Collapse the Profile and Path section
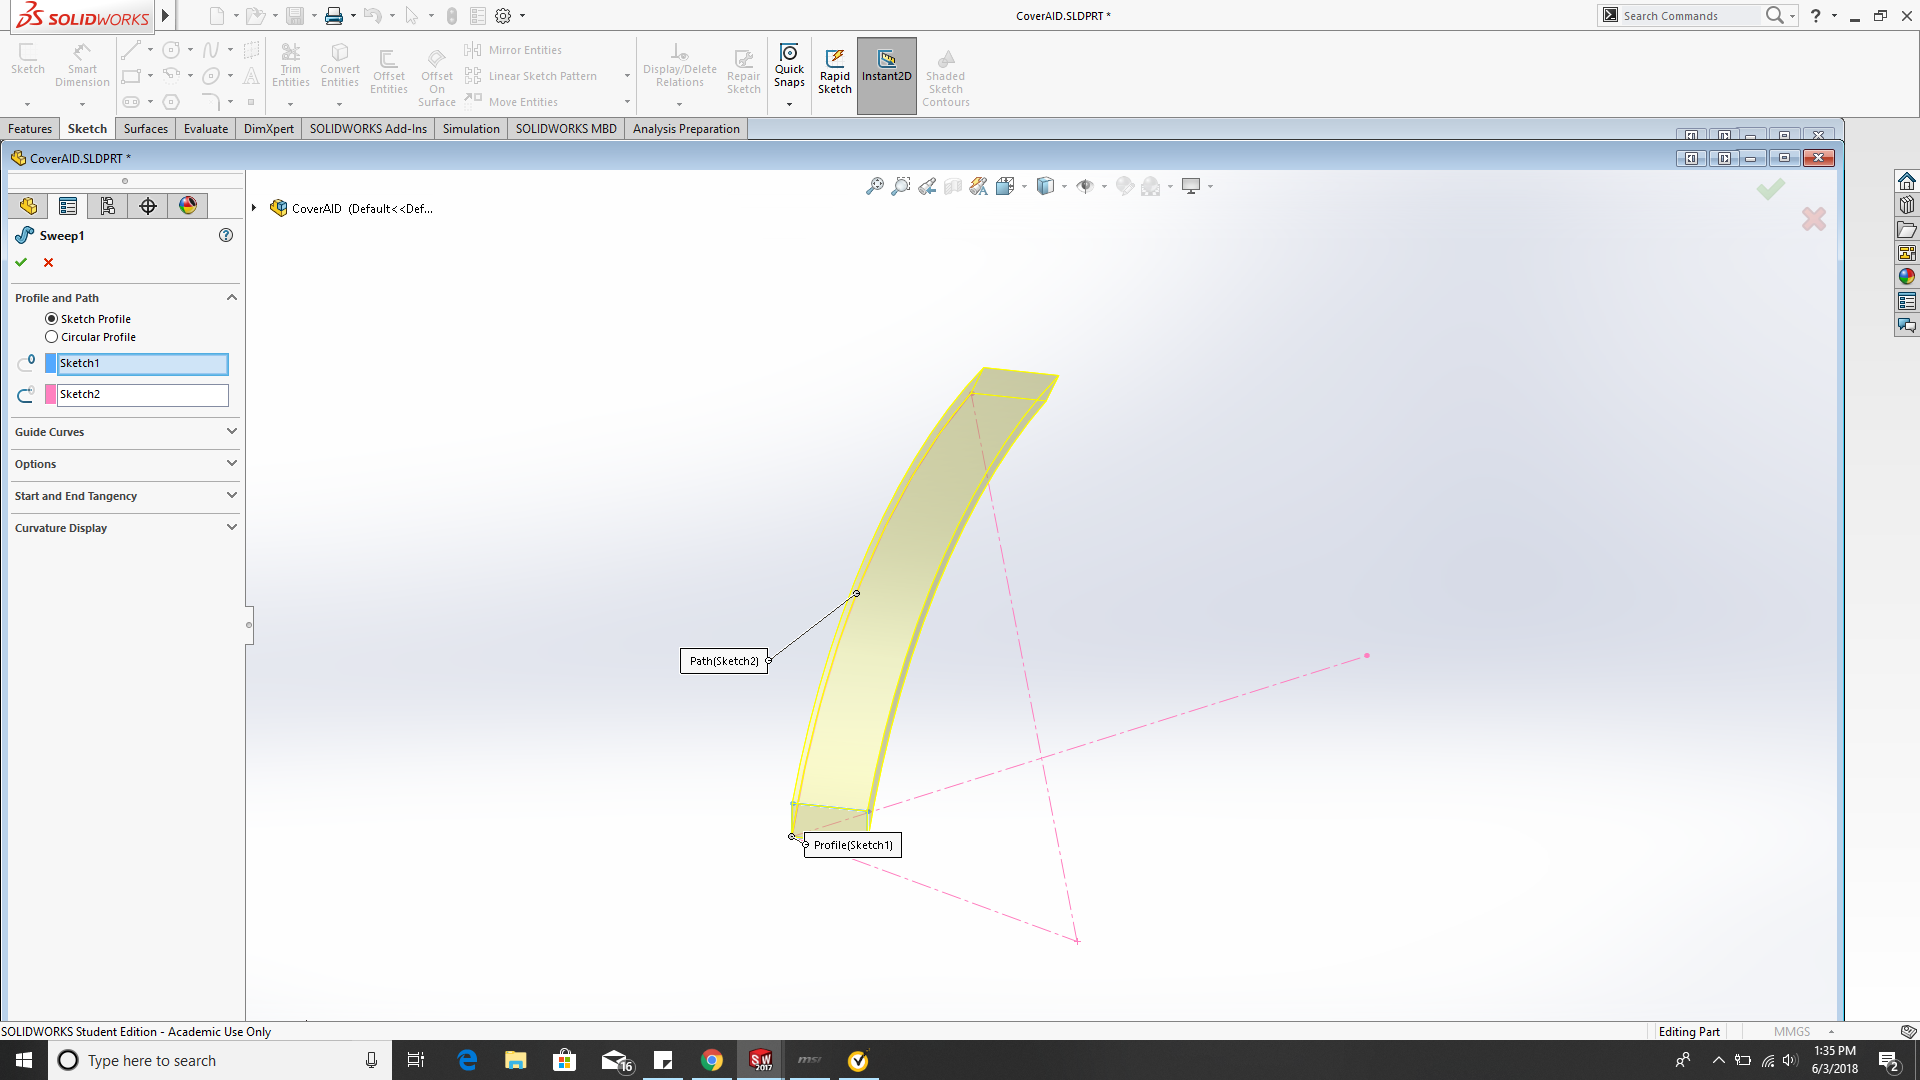 [232, 297]
